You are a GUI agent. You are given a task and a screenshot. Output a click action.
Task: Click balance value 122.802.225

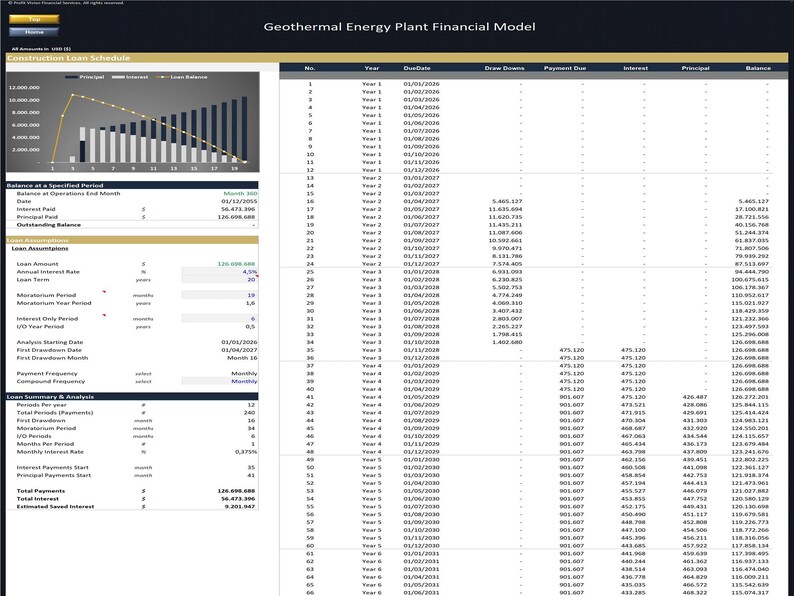tap(750, 460)
